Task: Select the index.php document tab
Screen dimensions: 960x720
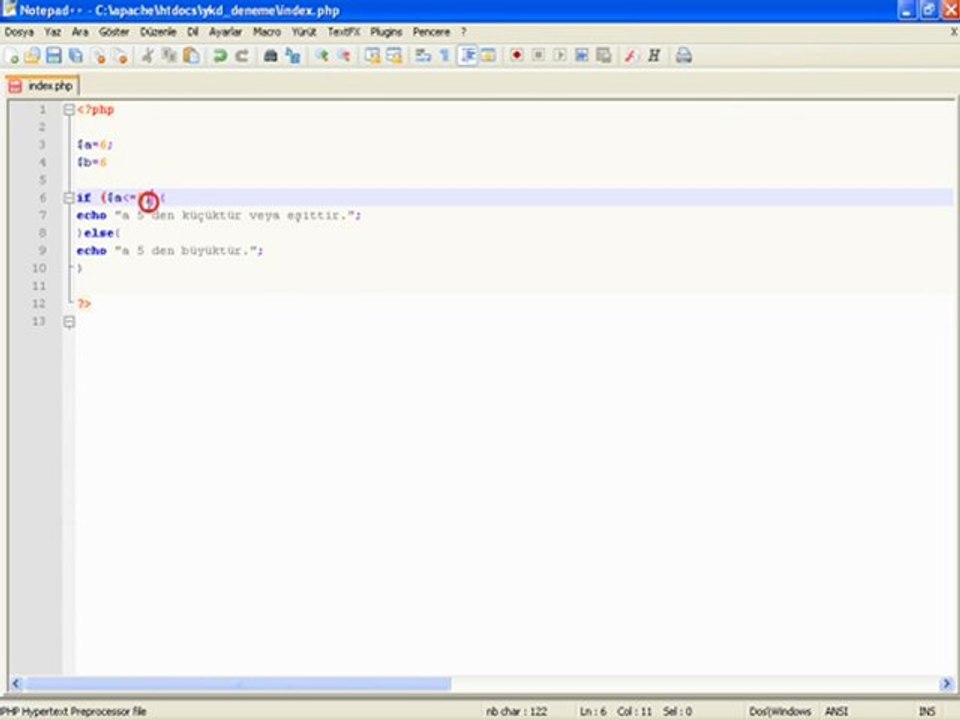Action: point(42,86)
